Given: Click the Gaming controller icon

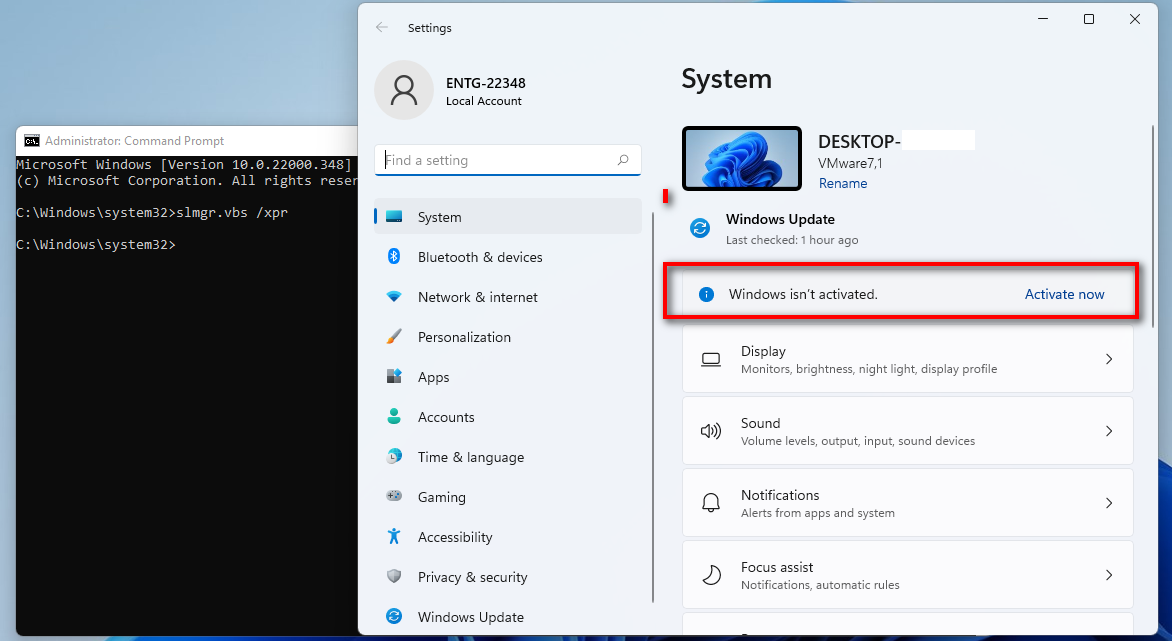Looking at the screenshot, I should [x=394, y=495].
